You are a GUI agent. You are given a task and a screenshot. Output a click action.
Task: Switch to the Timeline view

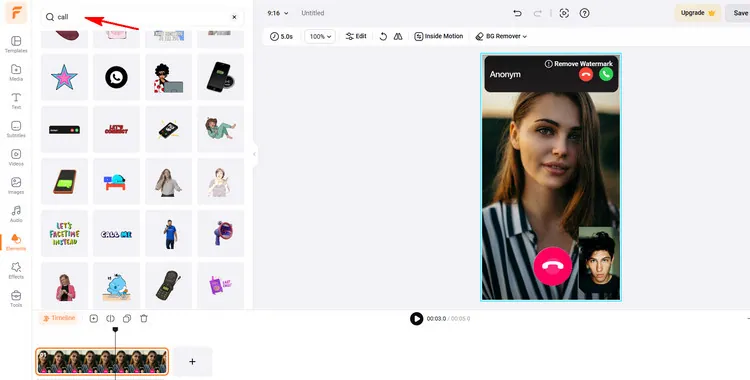59,318
